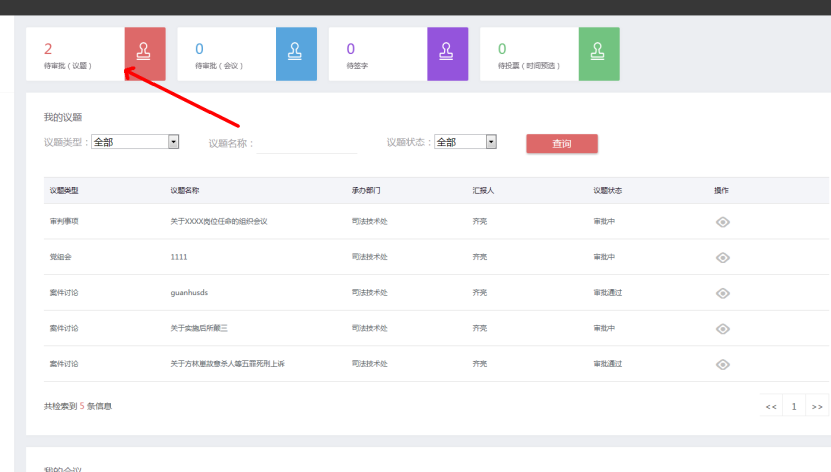The width and height of the screenshot is (831, 472).
Task: Click the 议题名称 input field
Action: 307,144
